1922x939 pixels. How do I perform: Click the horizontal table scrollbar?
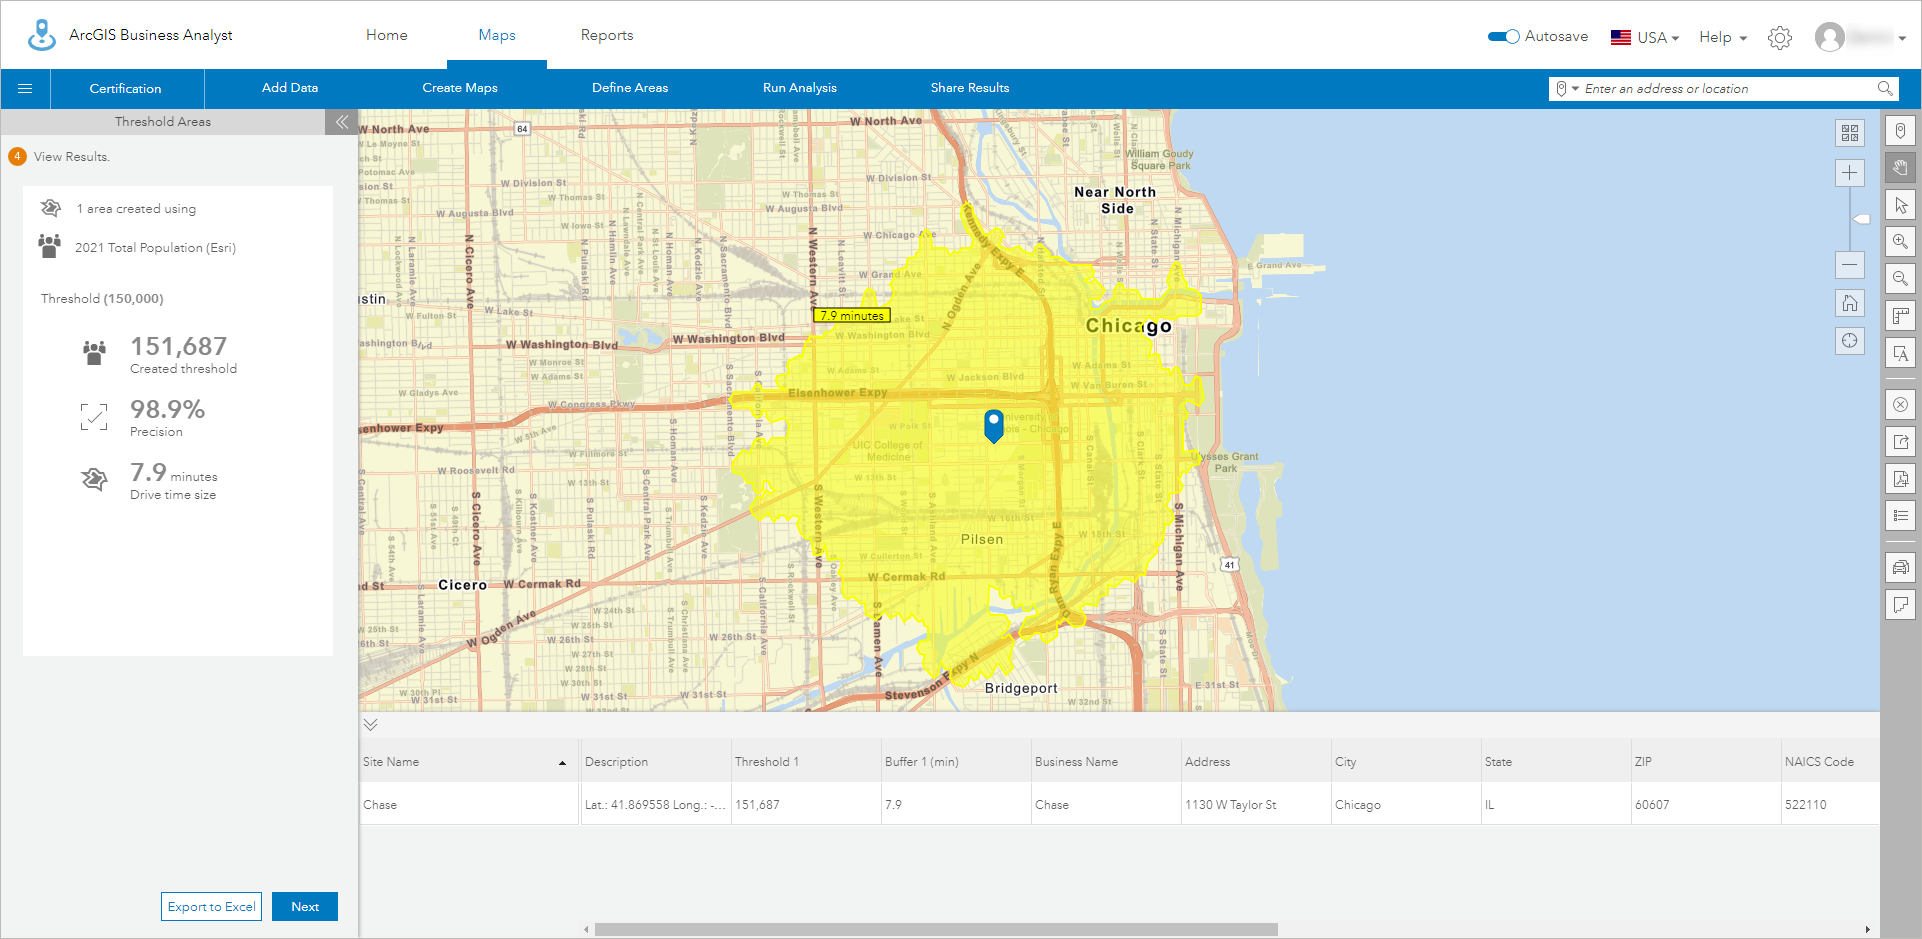(x=936, y=929)
